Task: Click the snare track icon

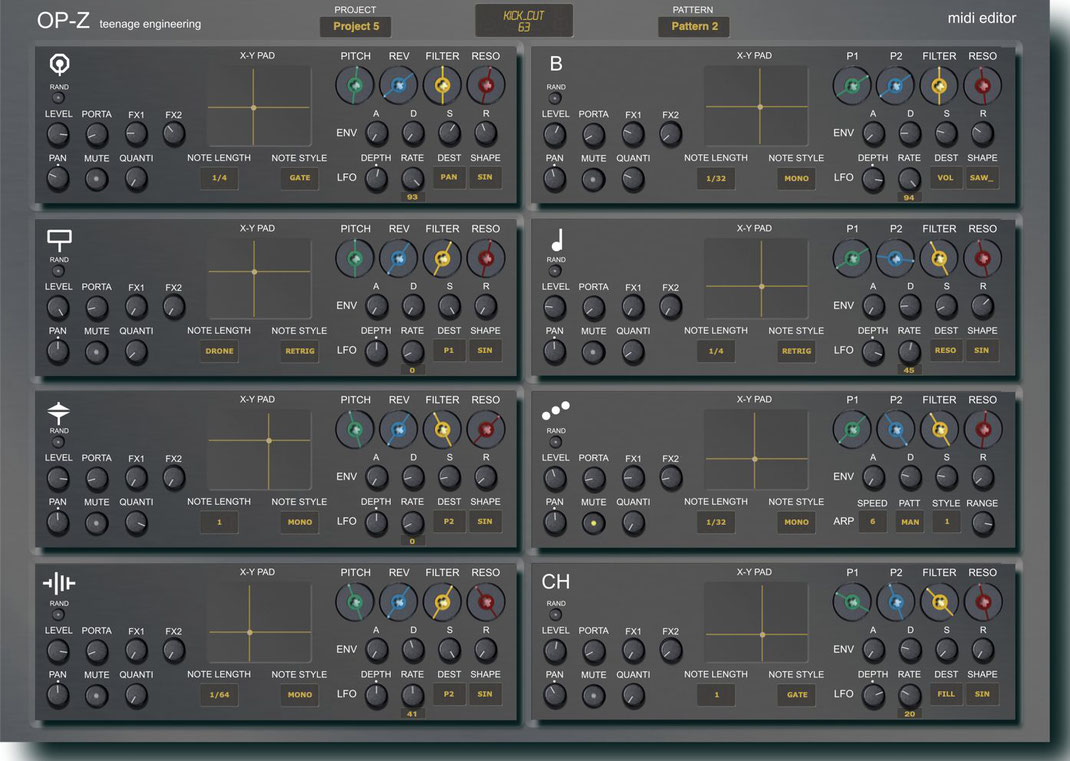Action: click(x=60, y=239)
